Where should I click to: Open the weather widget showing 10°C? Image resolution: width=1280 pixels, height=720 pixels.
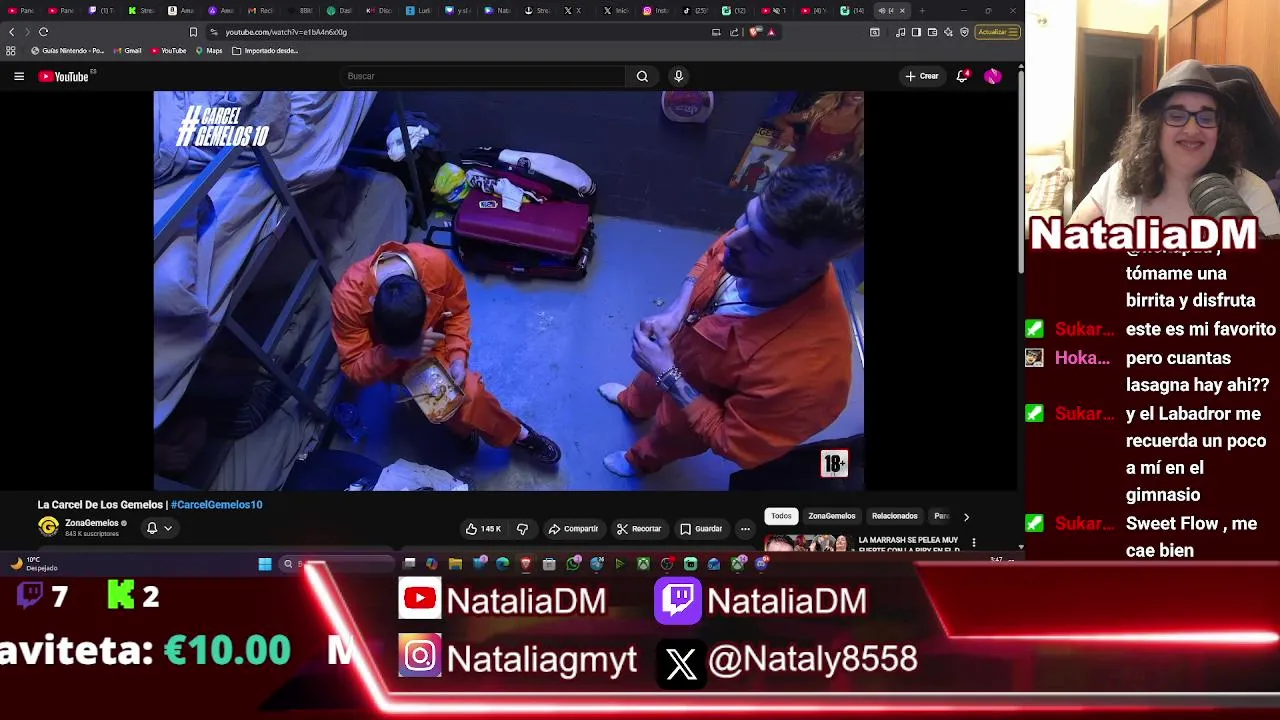pos(35,564)
